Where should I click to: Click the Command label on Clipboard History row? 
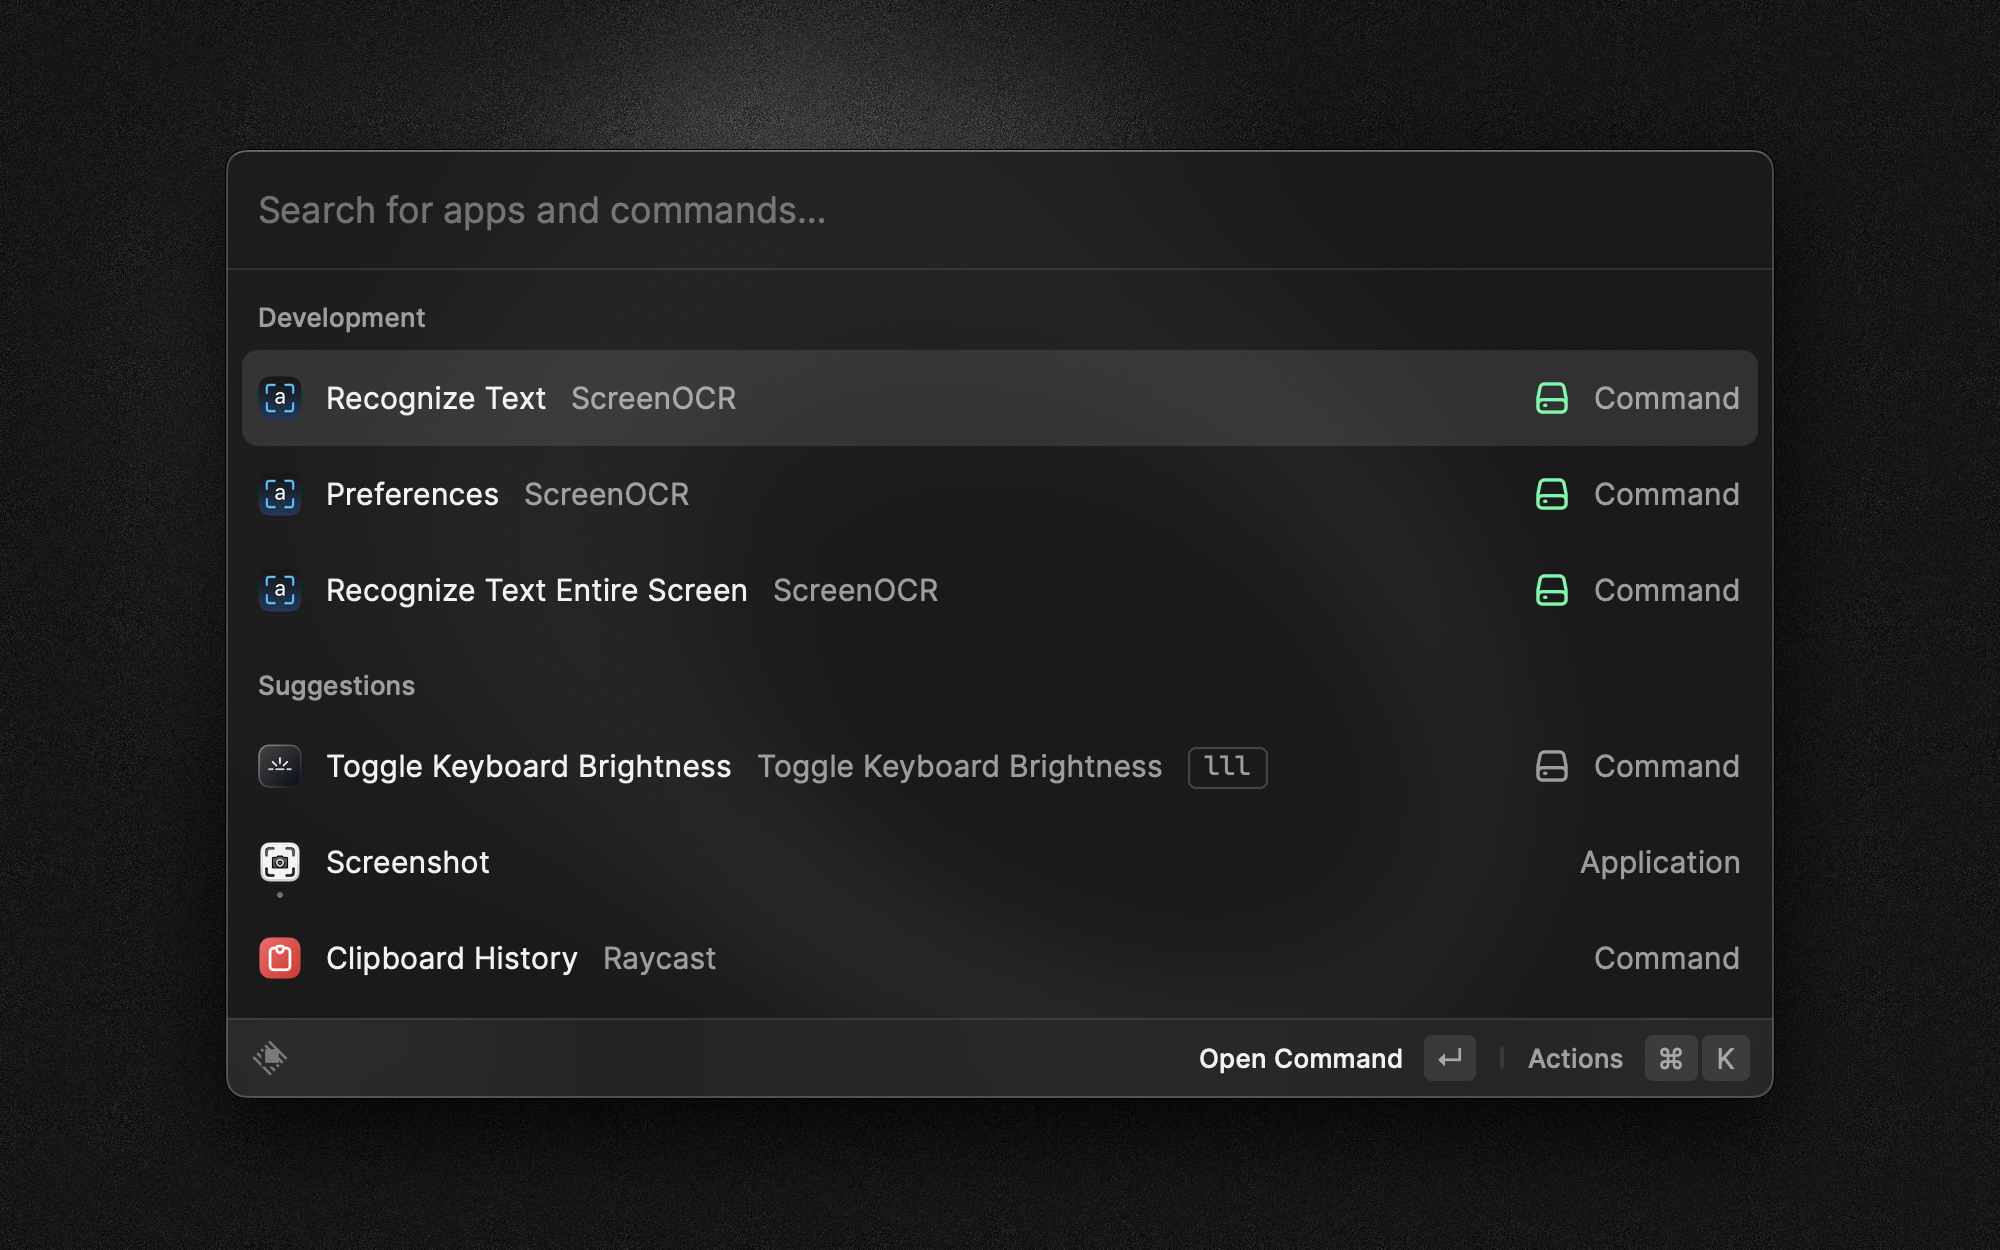[1666, 958]
